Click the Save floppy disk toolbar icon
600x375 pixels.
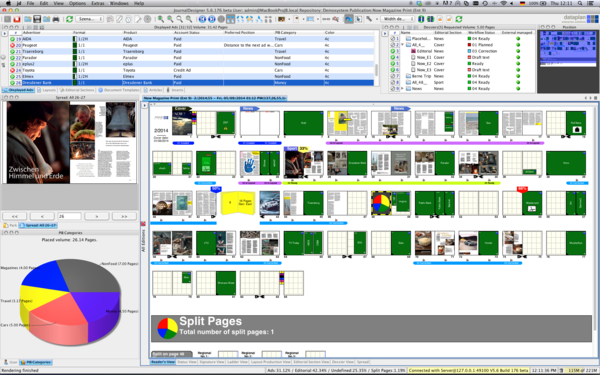point(37,19)
